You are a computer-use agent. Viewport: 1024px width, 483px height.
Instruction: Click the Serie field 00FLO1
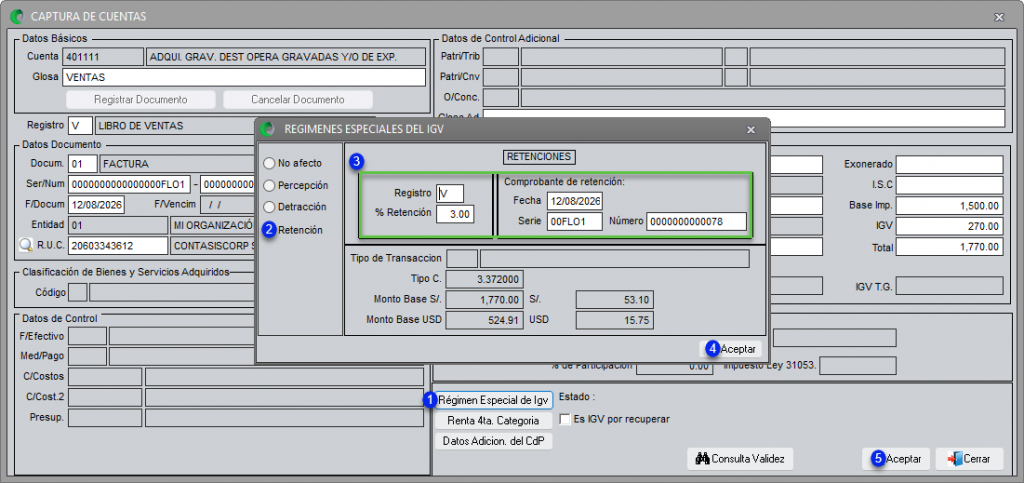pyautogui.click(x=575, y=222)
